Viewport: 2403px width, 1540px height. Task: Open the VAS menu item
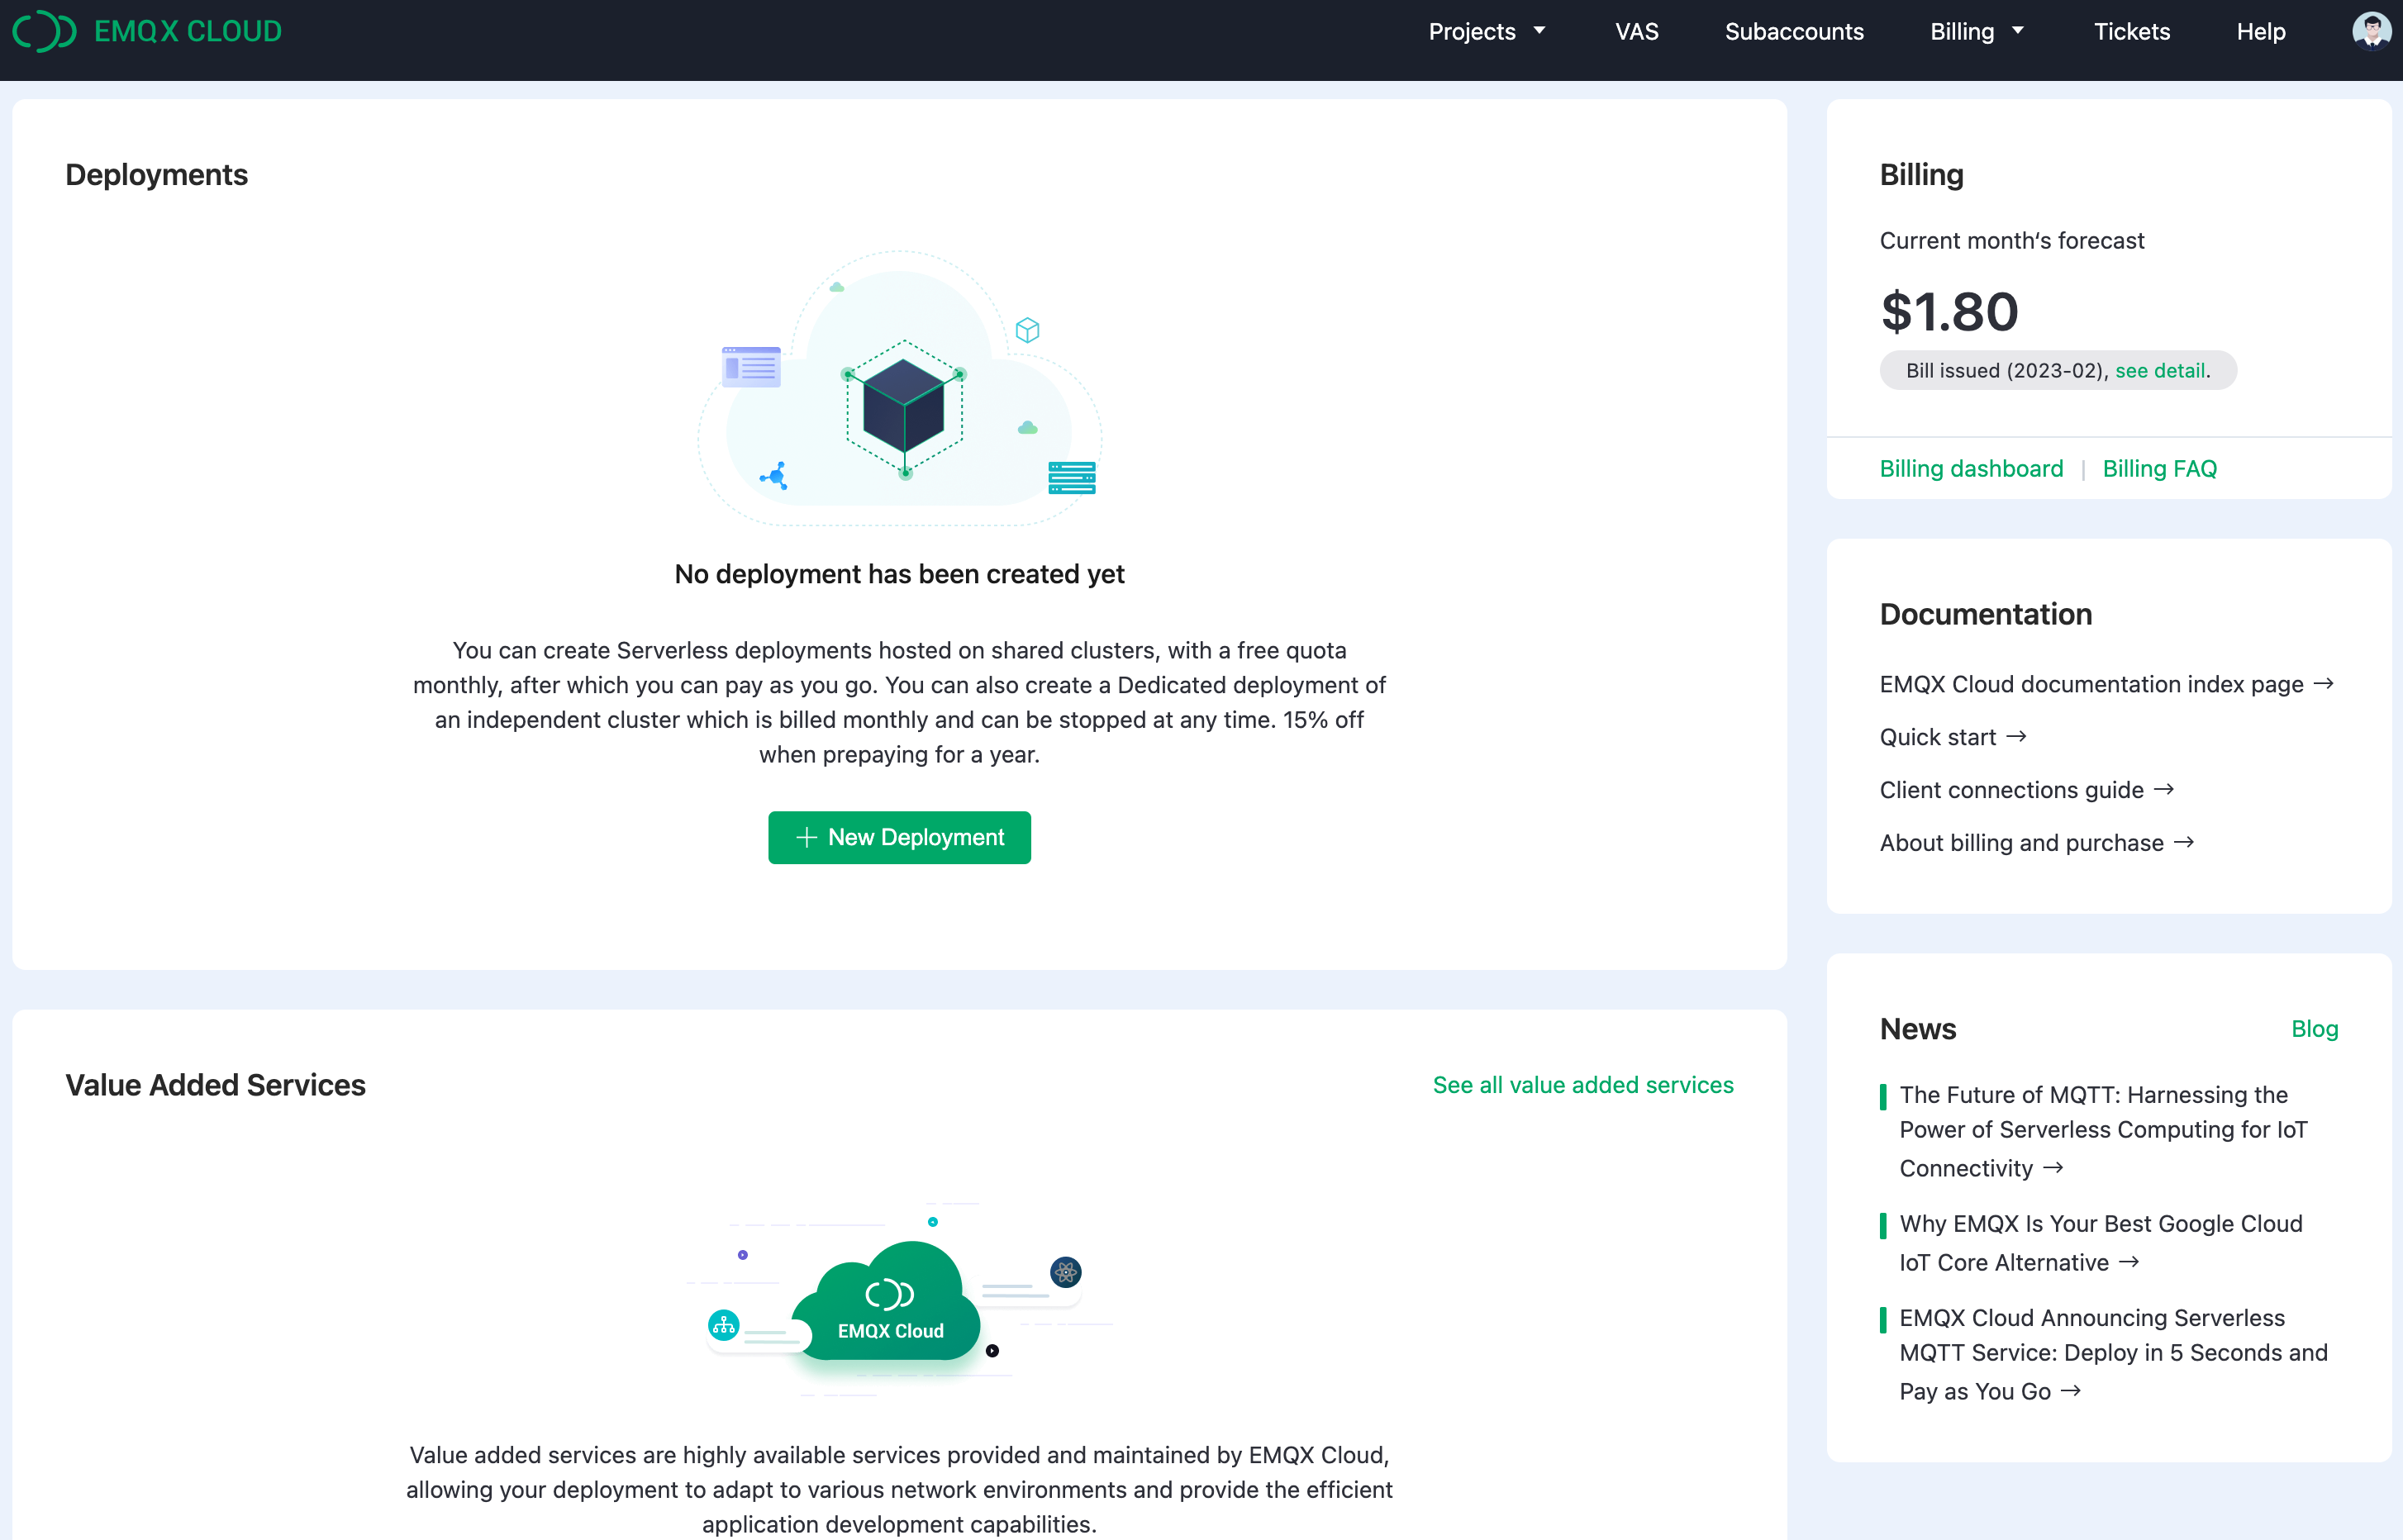[x=1636, y=31]
